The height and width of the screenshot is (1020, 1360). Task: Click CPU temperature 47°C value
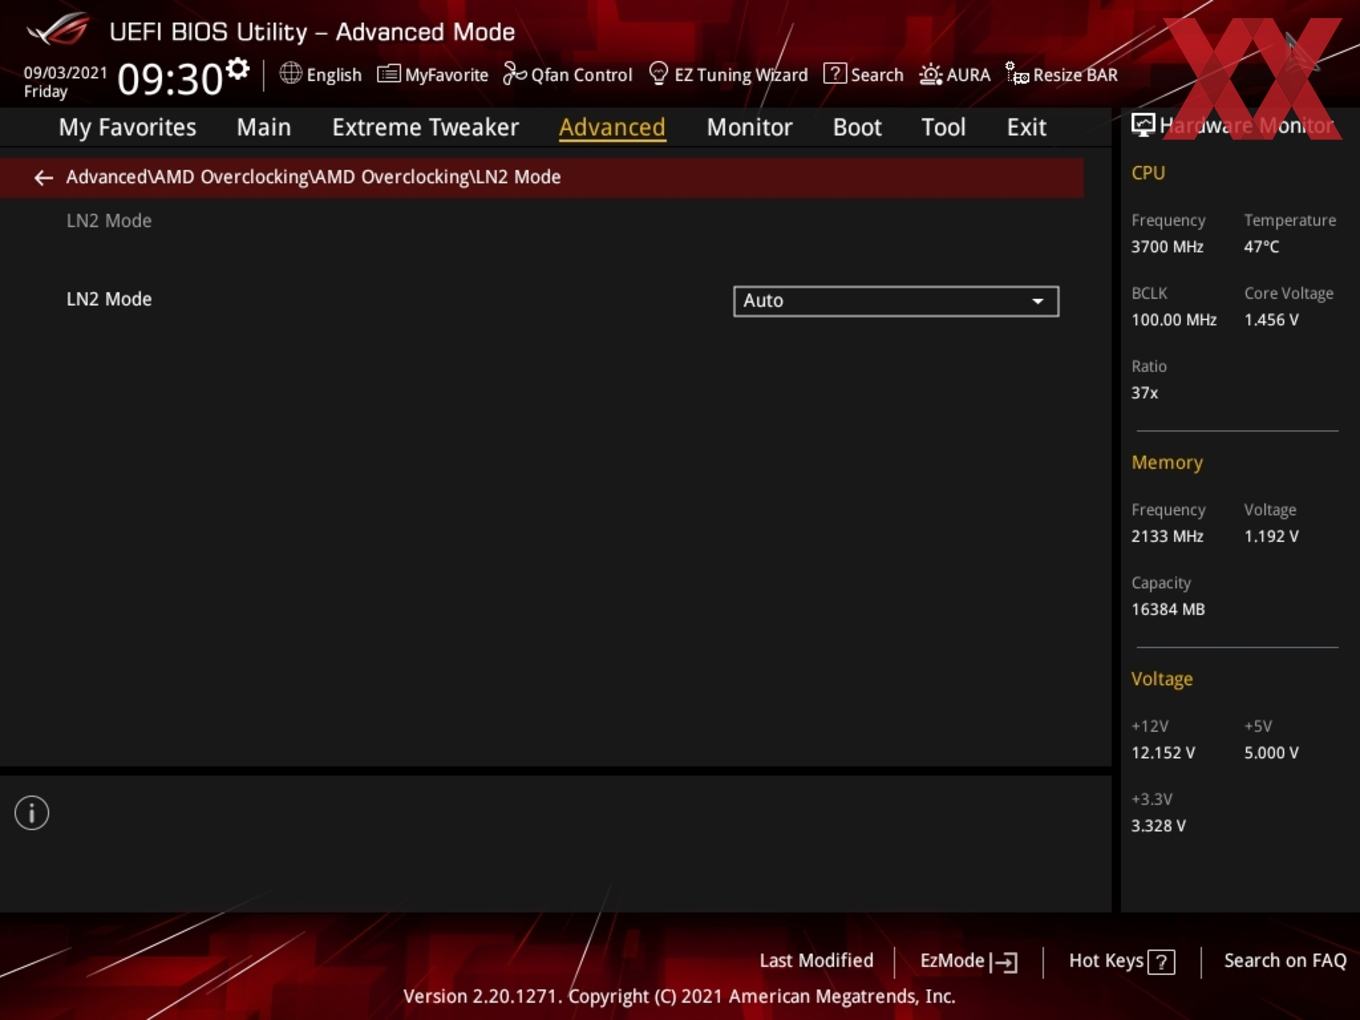(x=1261, y=247)
